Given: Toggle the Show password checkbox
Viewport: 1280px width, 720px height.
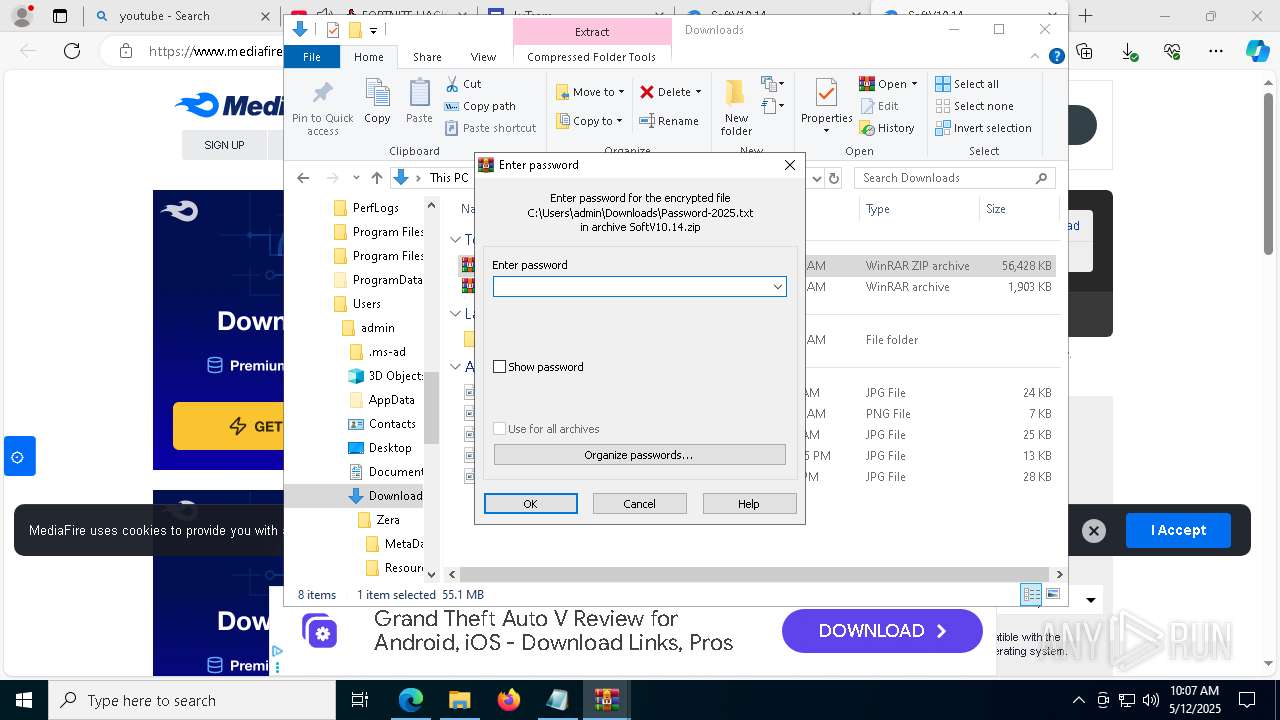Looking at the screenshot, I should [500, 367].
